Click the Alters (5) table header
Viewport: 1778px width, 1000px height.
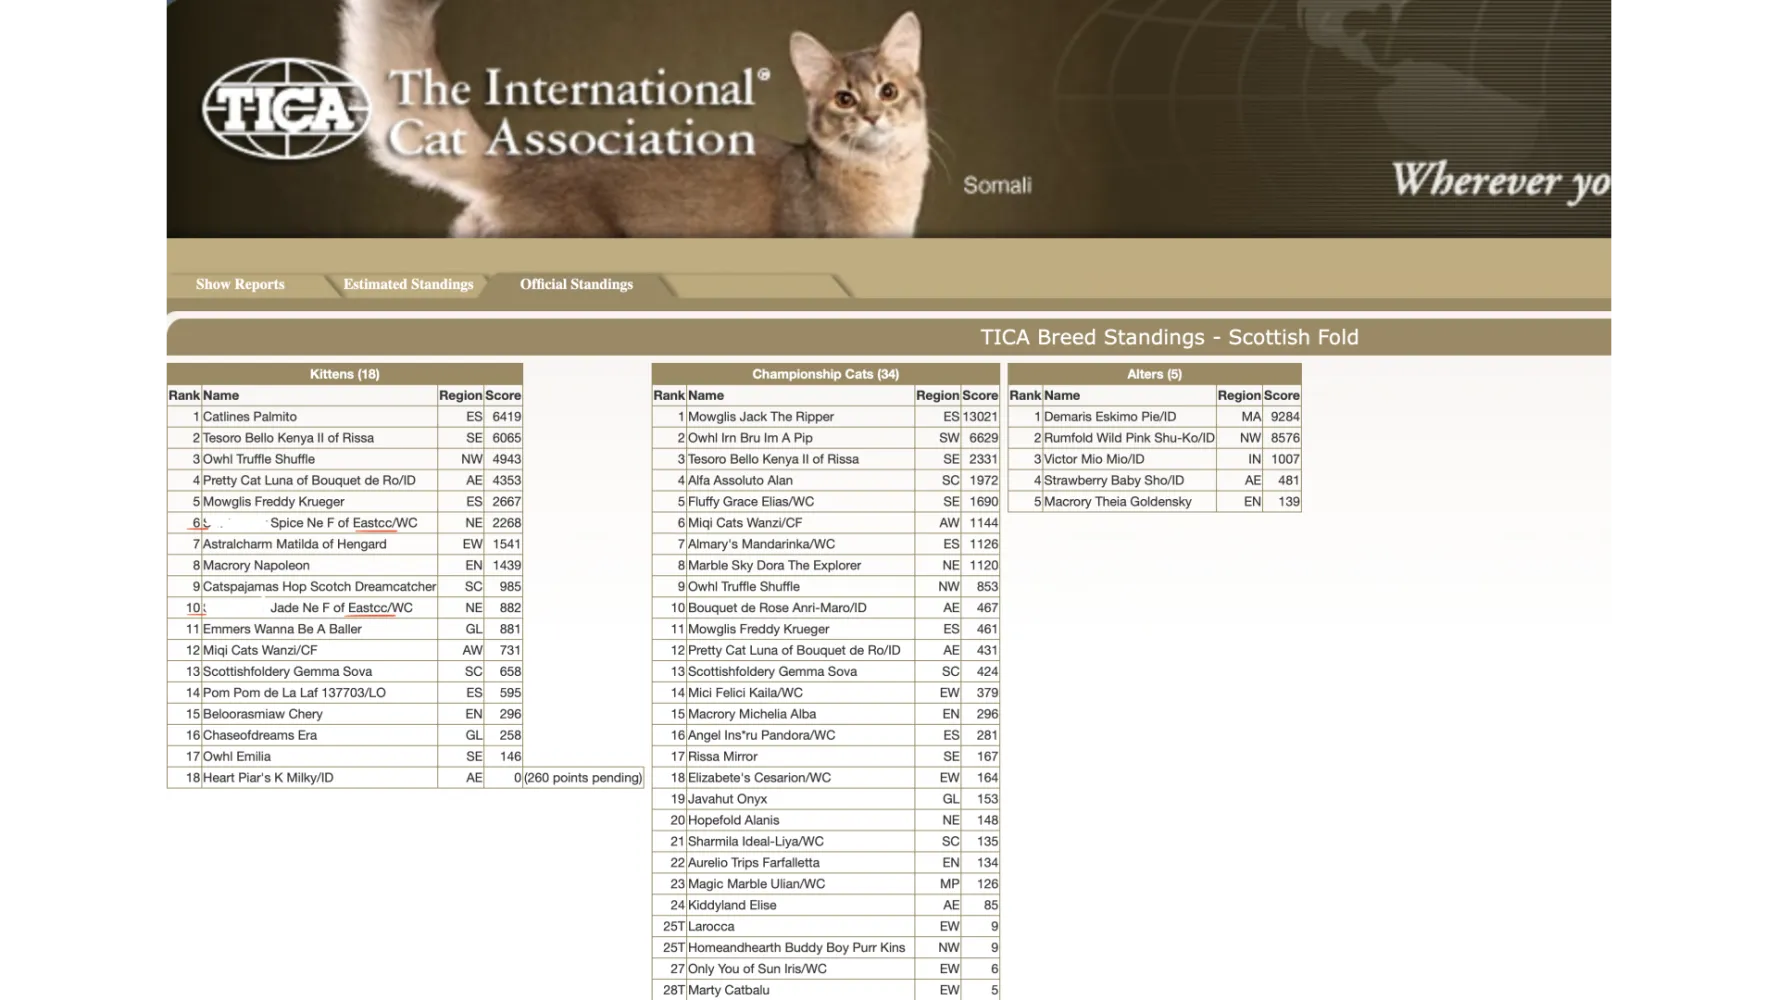[x=1154, y=374]
